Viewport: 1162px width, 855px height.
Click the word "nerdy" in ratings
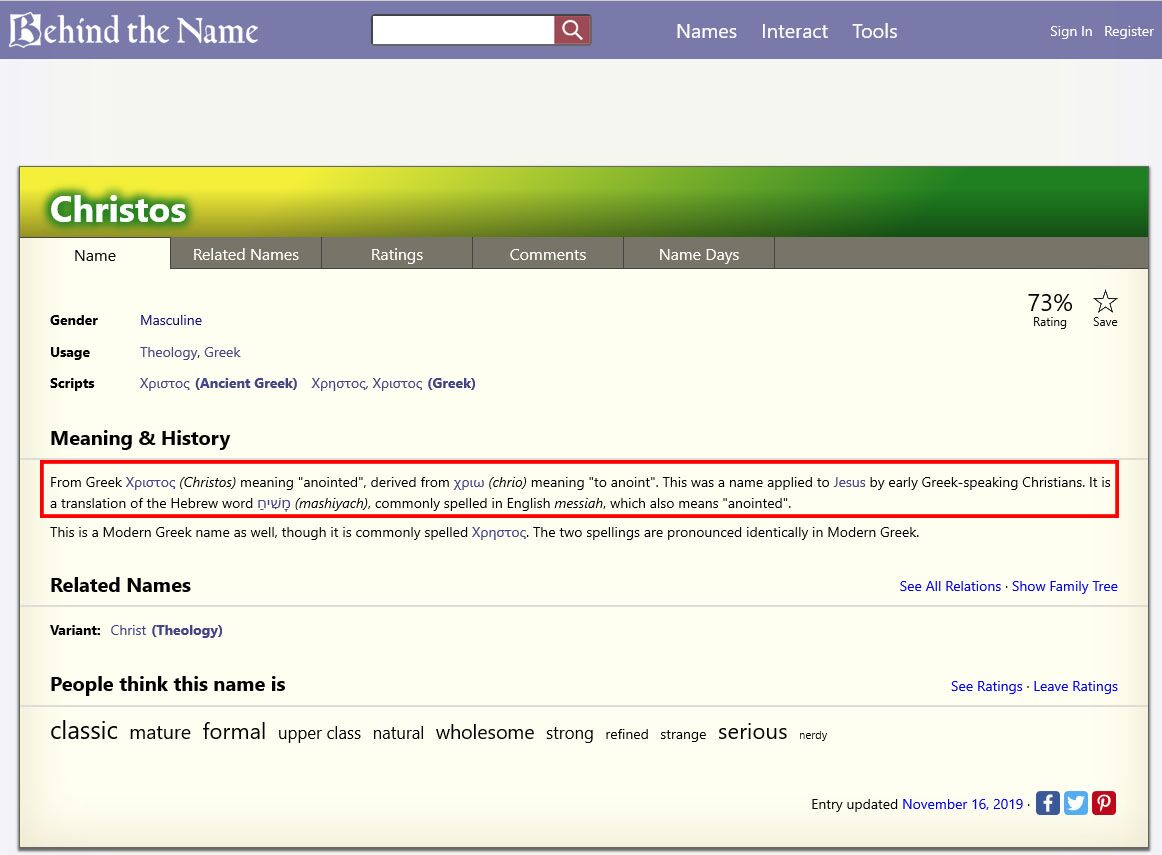[x=813, y=735]
